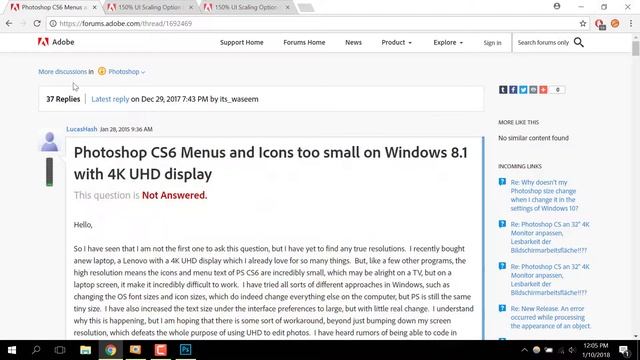View site info beside the URL
The height and width of the screenshot is (360, 640).
53,24
